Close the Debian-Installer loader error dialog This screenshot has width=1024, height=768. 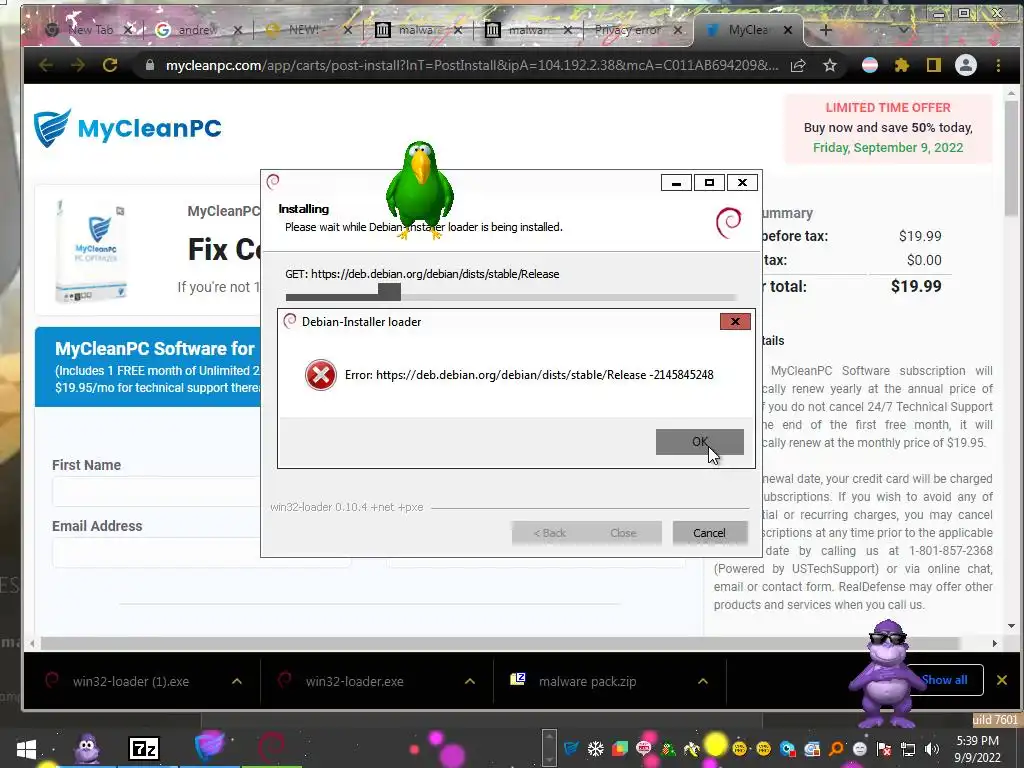tap(735, 321)
